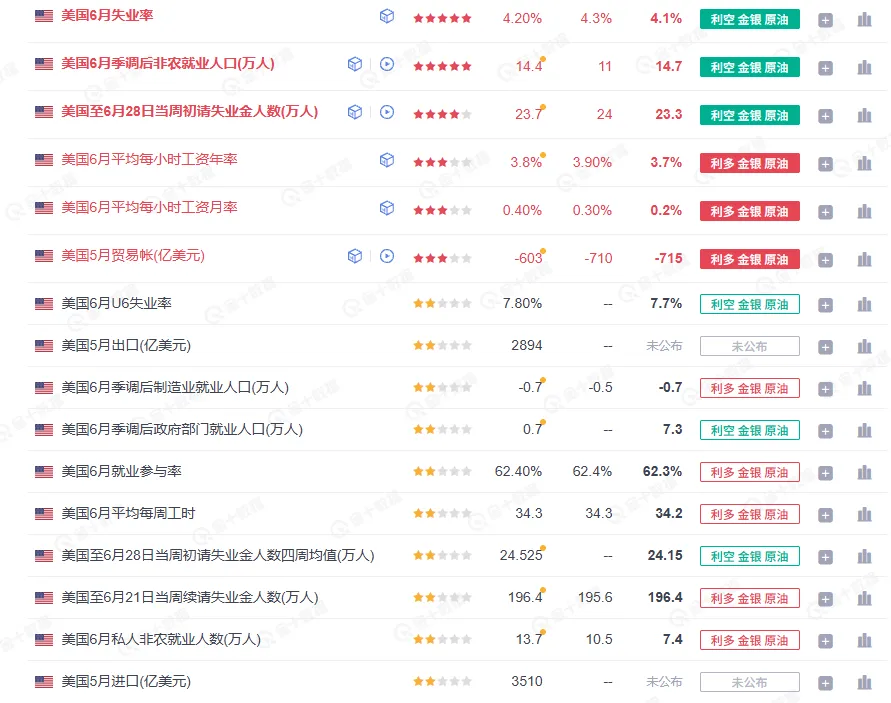The image size is (891, 703).
Task: Open 美国6月失业率 indicator link
Action: pos(107,15)
